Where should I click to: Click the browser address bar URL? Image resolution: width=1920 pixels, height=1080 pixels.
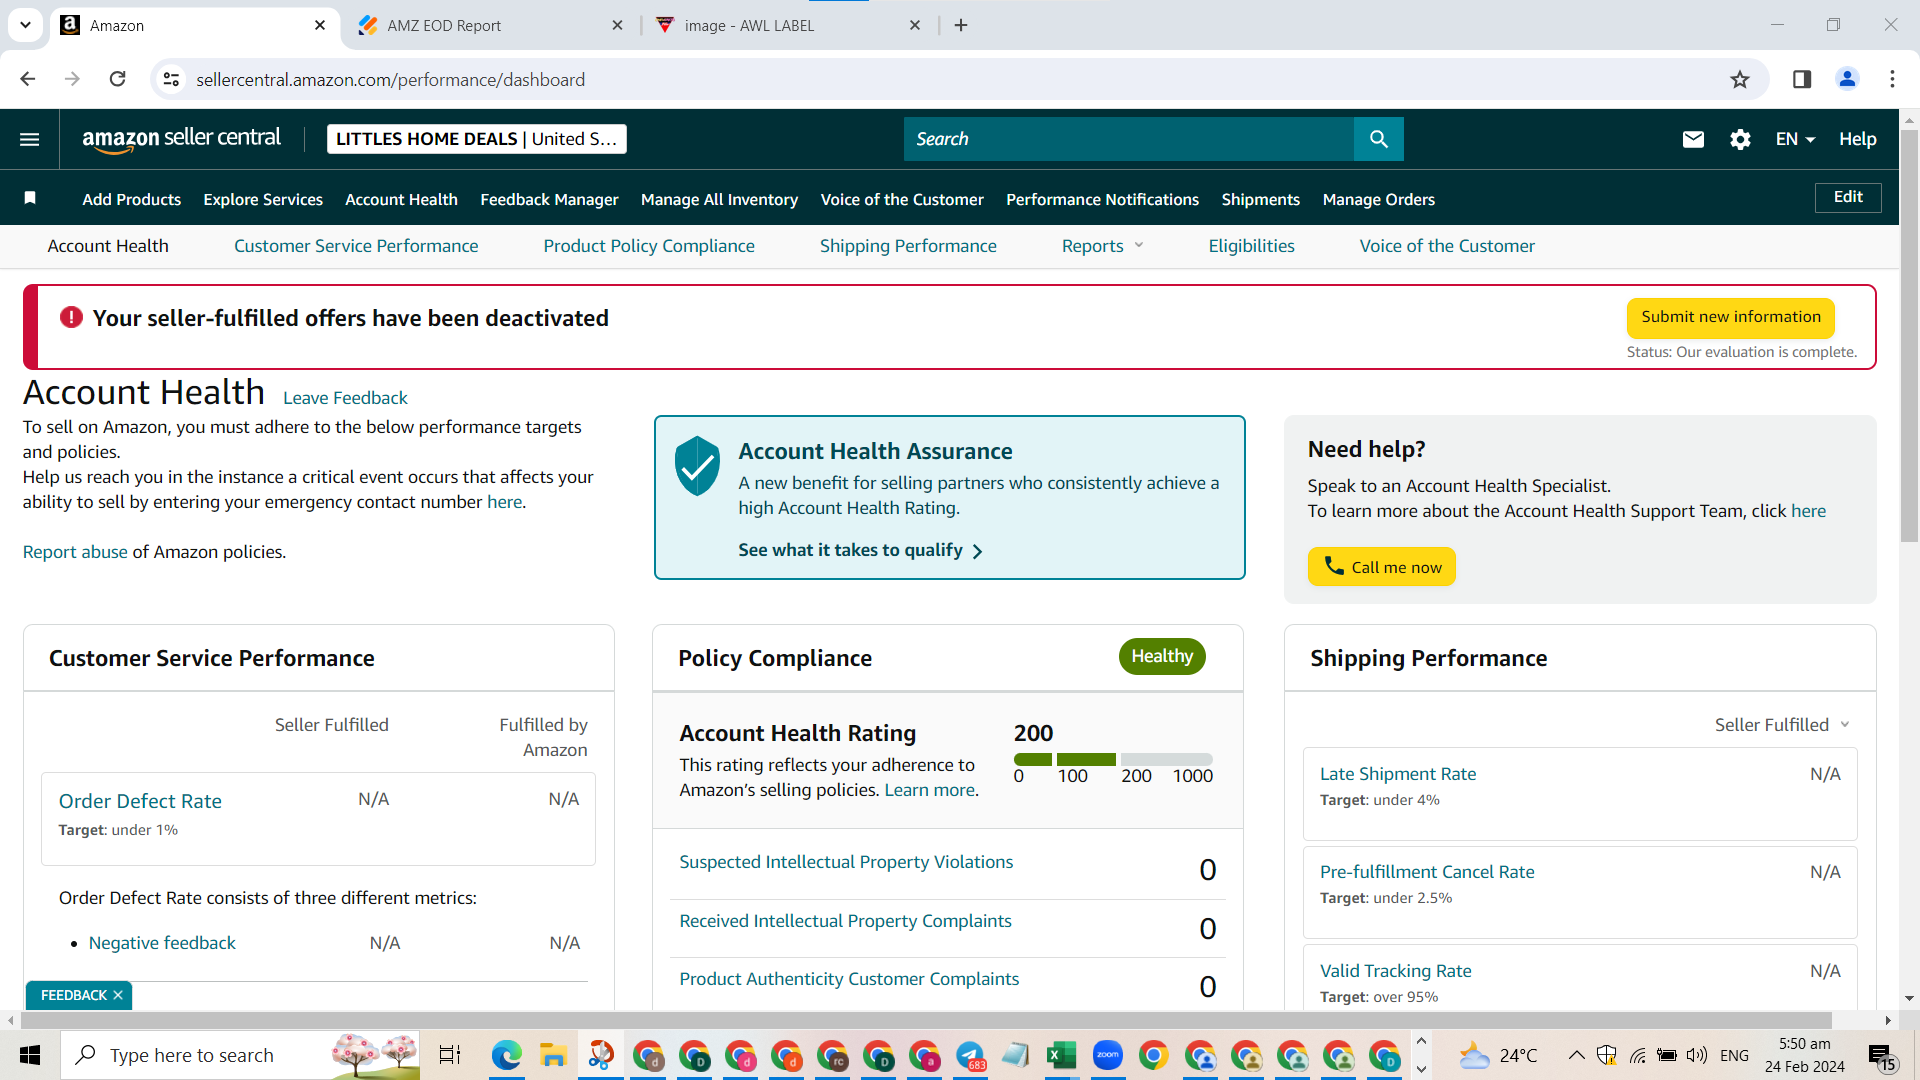390,79
